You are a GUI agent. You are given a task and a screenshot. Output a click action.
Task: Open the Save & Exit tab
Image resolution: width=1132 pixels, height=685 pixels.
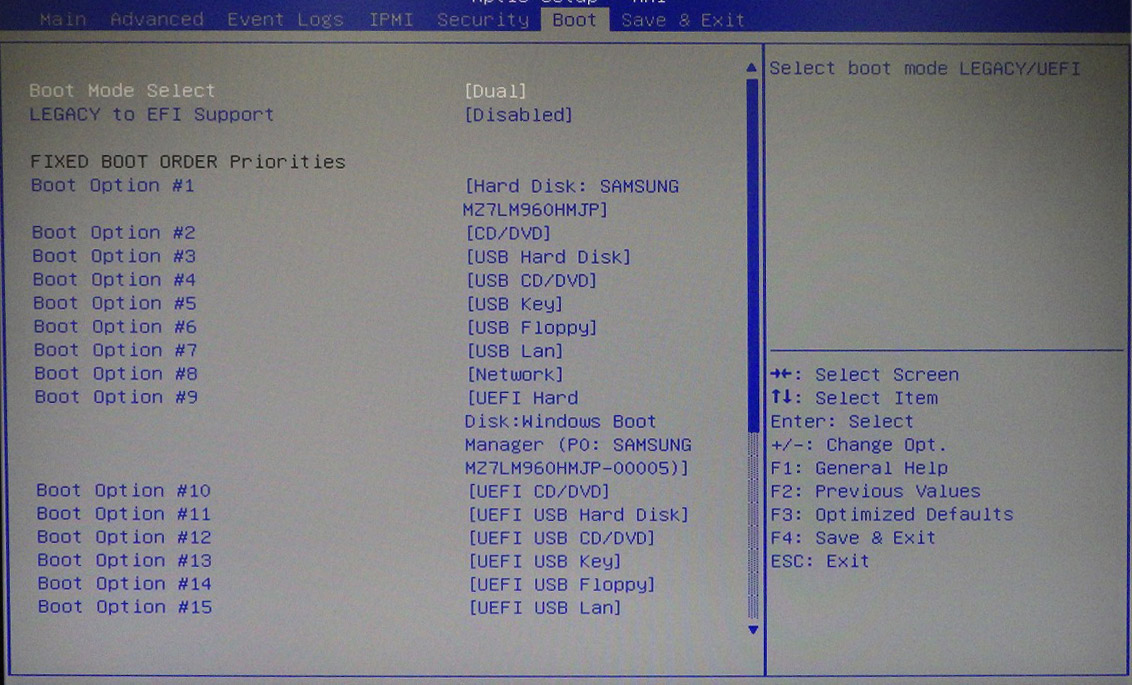click(683, 19)
